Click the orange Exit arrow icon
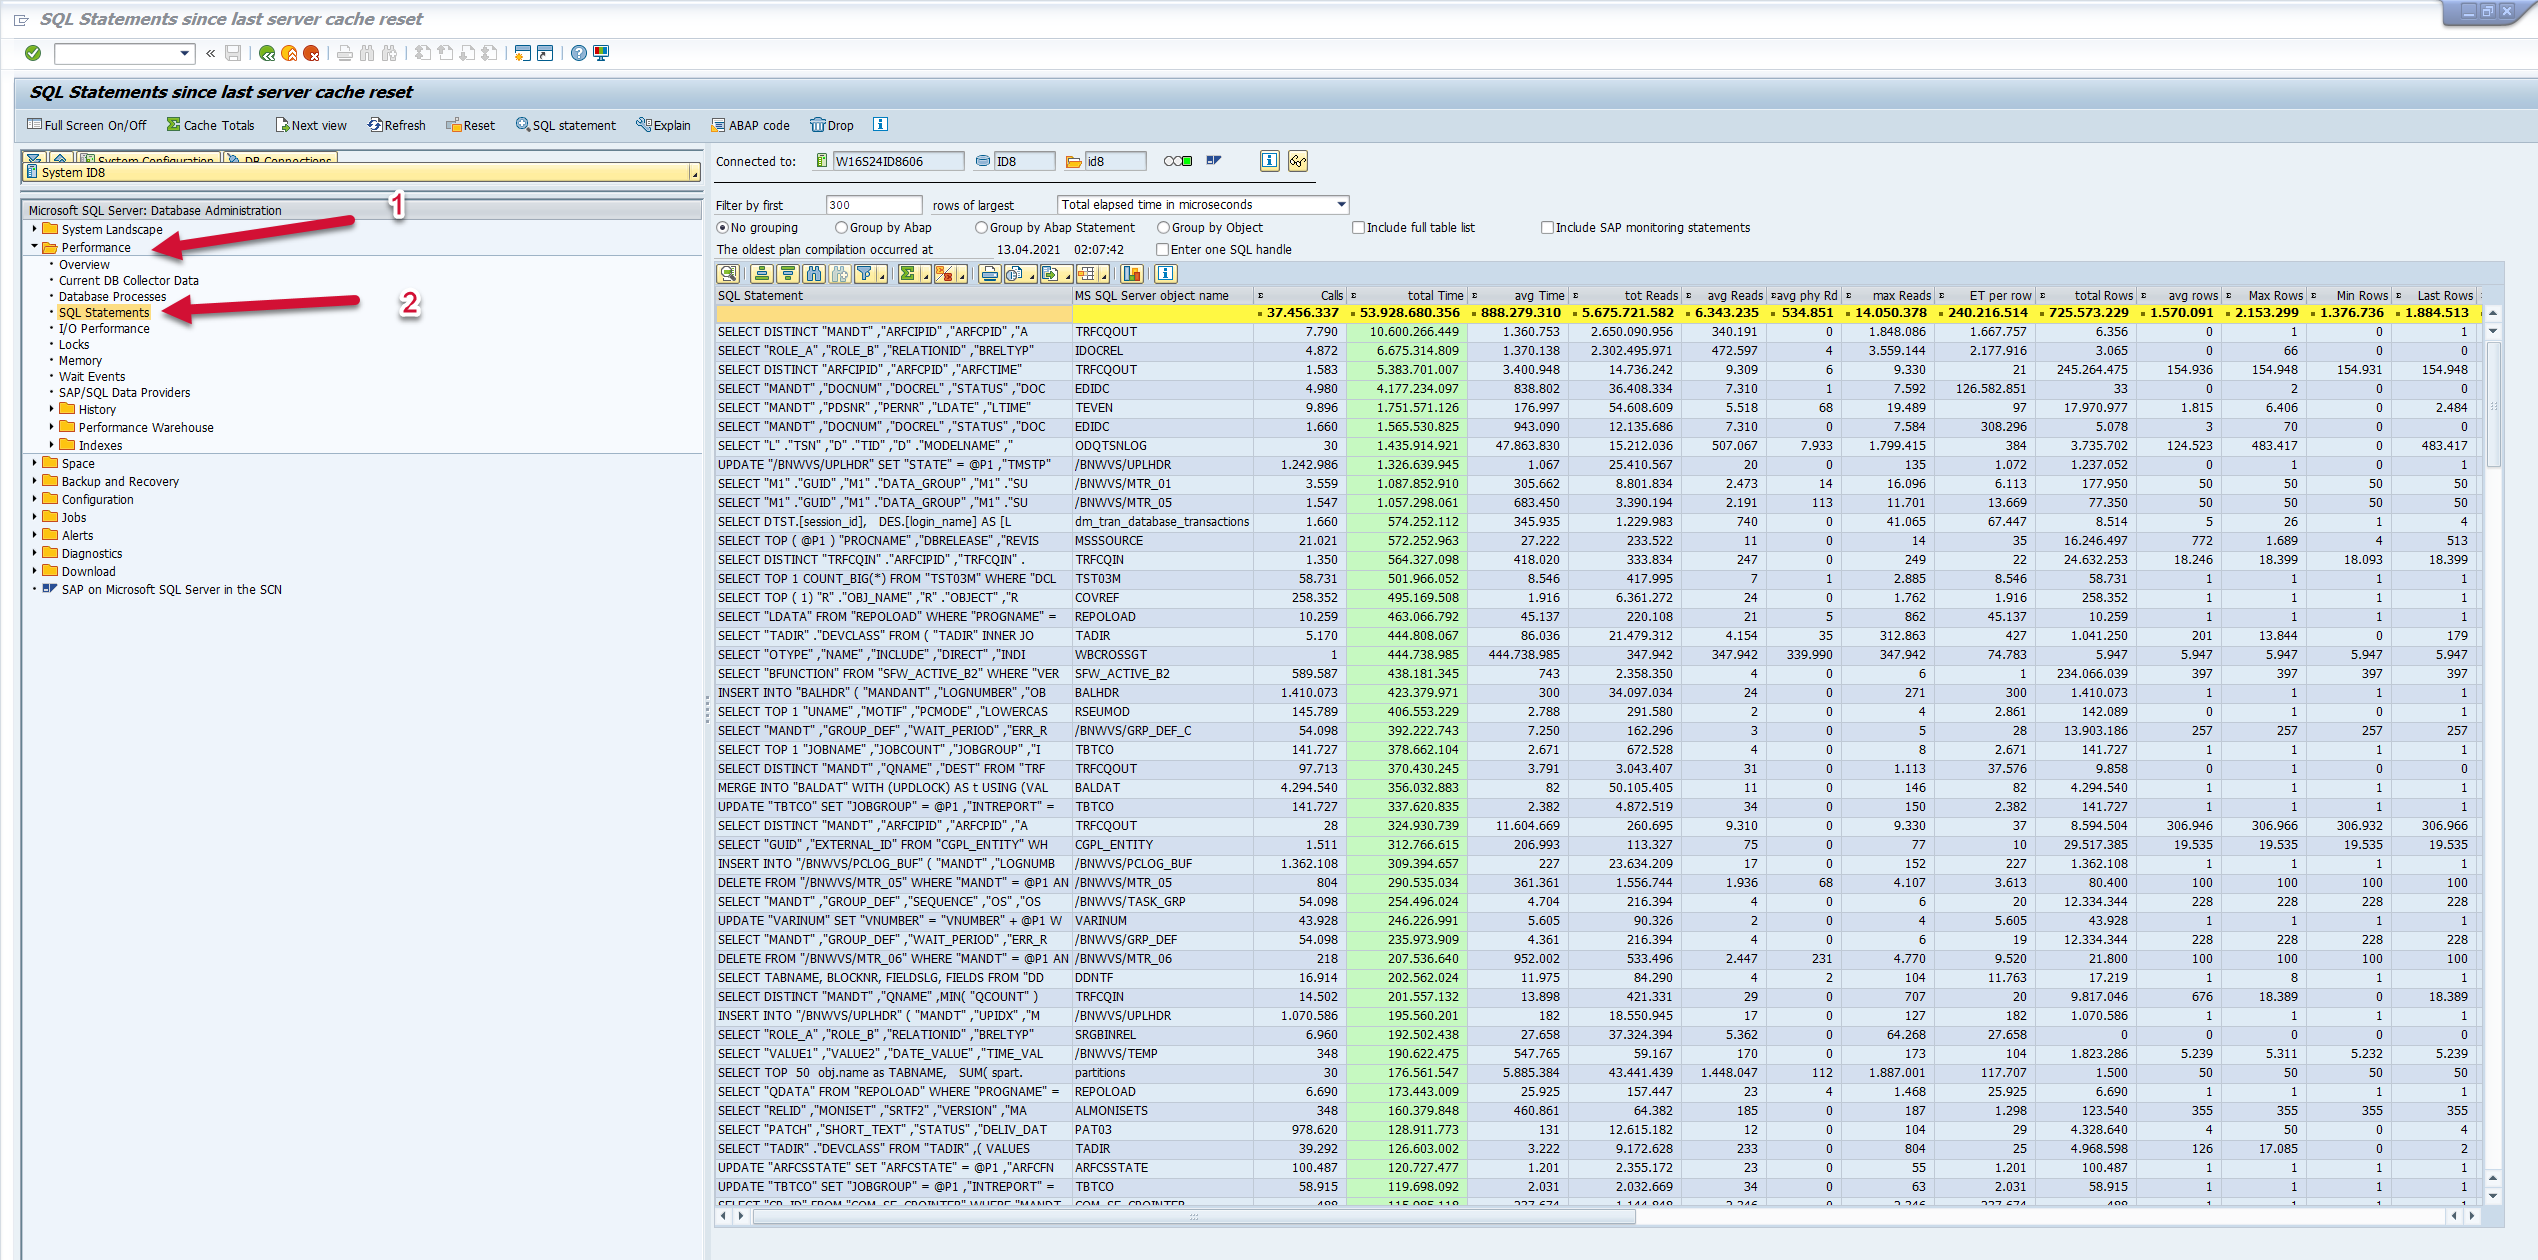Image resolution: width=2538 pixels, height=1260 pixels. [x=289, y=53]
